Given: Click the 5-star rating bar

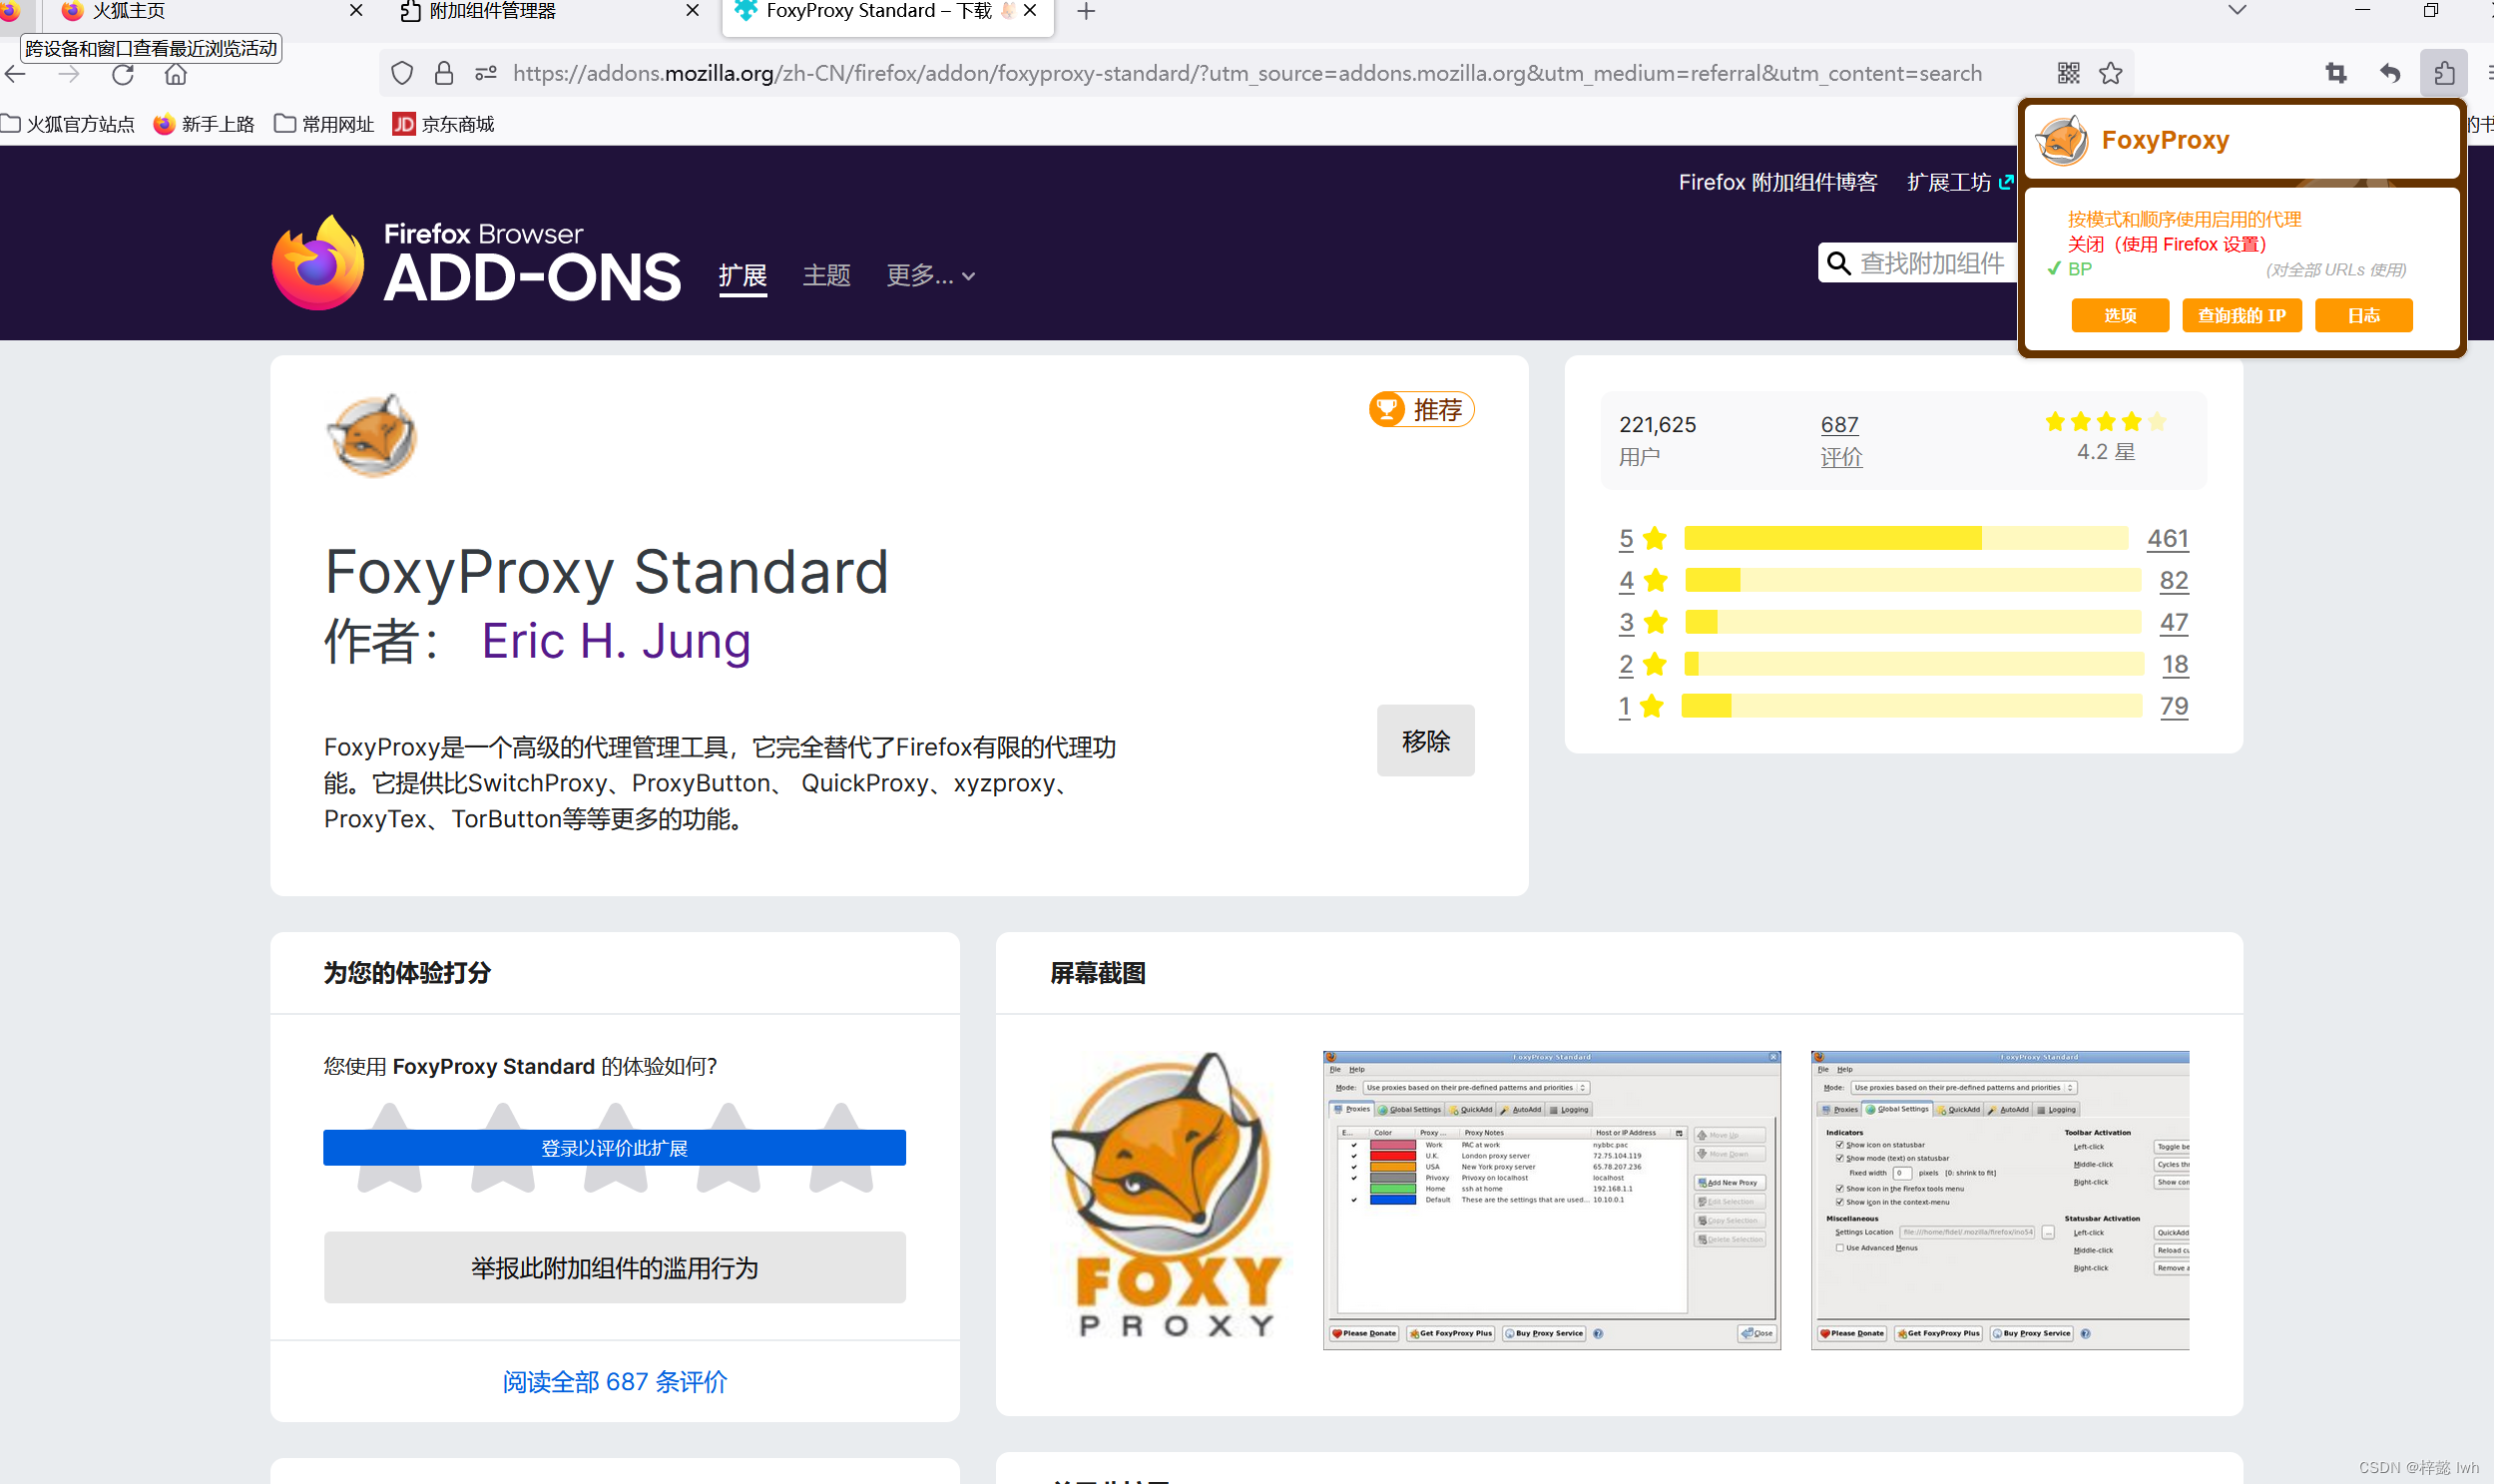Looking at the screenshot, I should point(1906,538).
